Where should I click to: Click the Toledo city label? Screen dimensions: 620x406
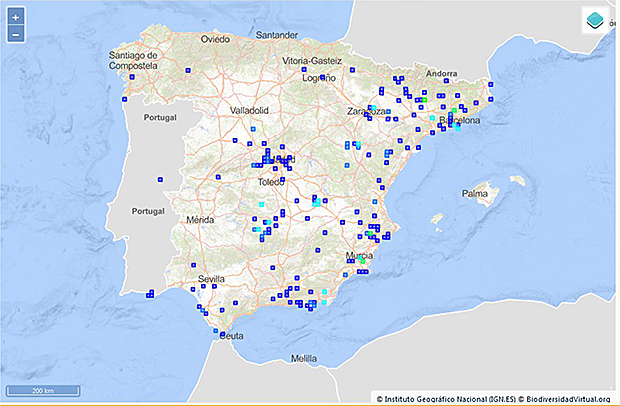pyautogui.click(x=273, y=183)
